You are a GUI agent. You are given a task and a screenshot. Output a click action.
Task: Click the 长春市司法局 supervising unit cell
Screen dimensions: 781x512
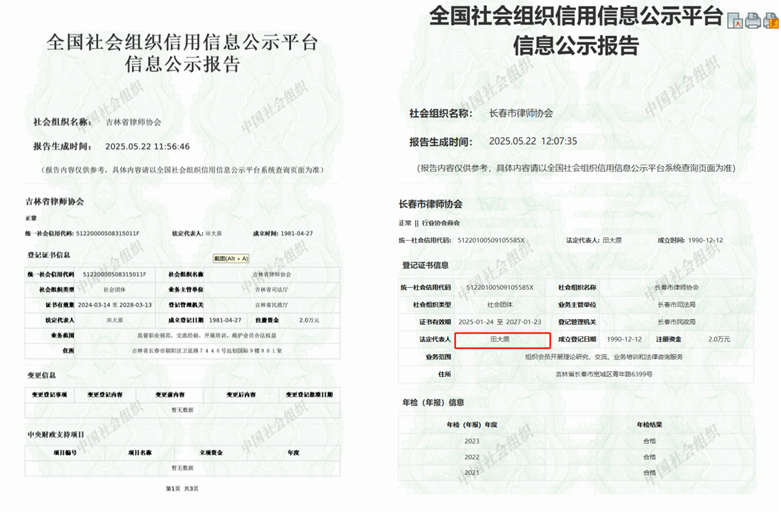675,305
